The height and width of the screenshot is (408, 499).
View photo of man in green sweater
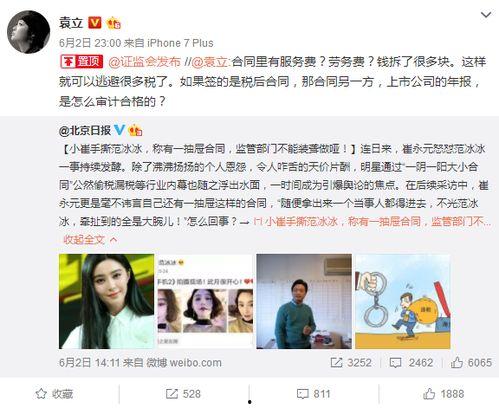[304, 301]
